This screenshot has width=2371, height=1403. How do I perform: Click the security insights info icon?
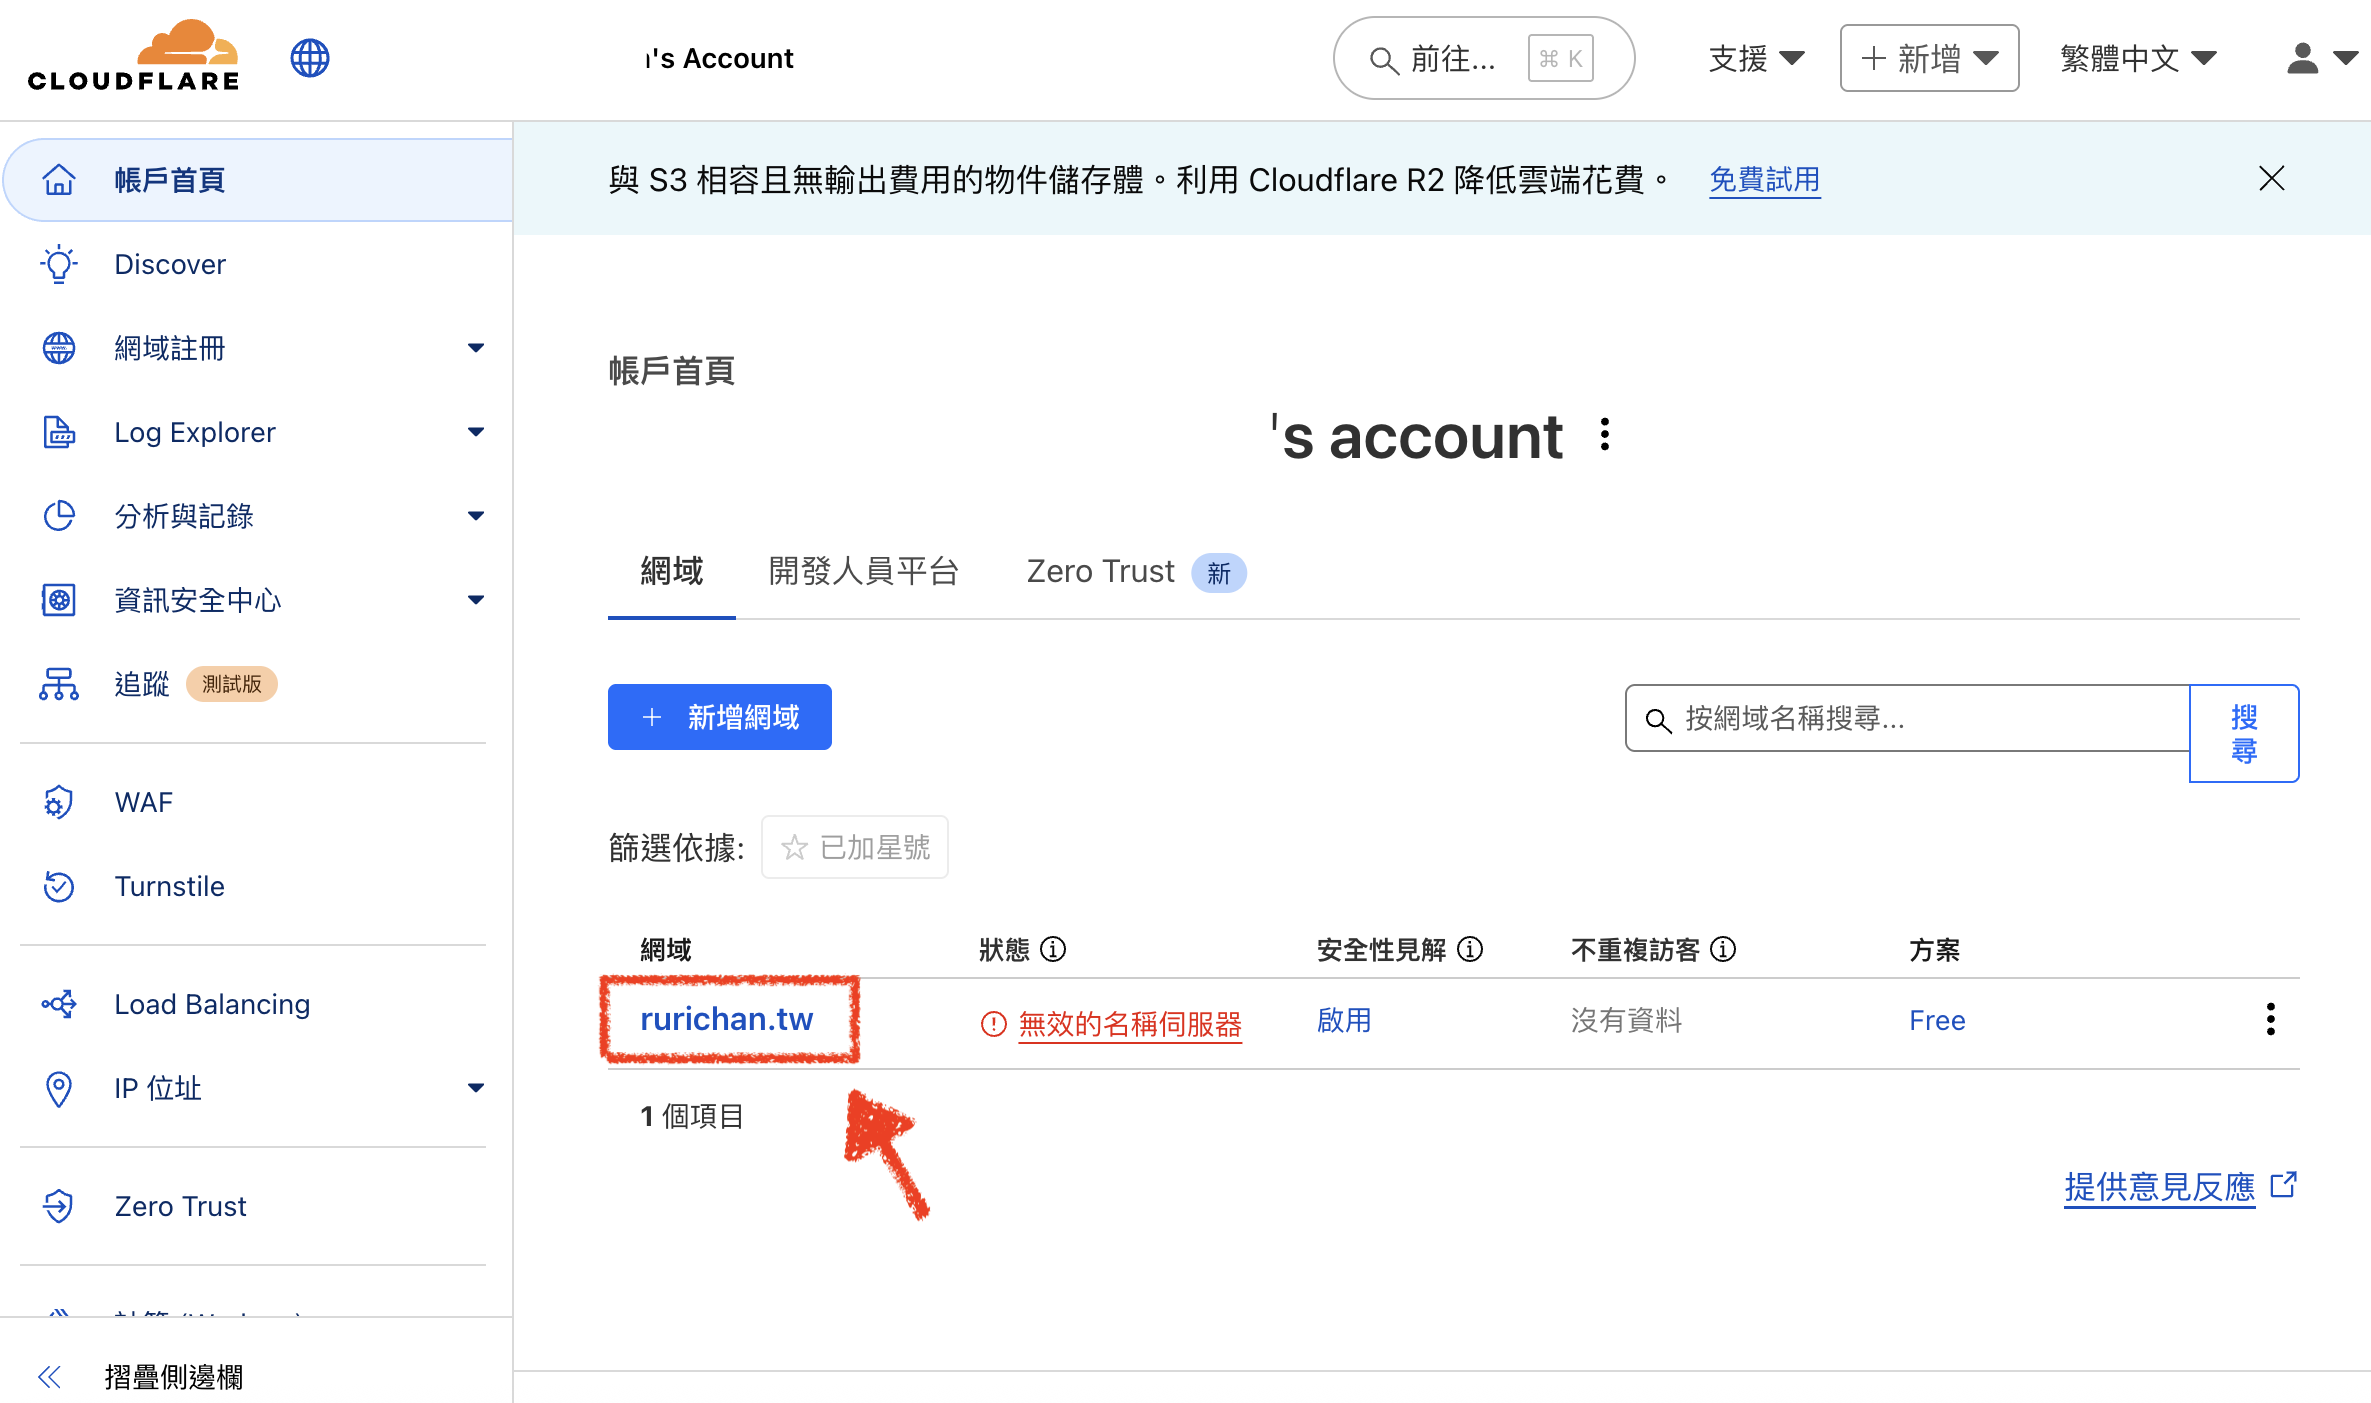click(1470, 949)
